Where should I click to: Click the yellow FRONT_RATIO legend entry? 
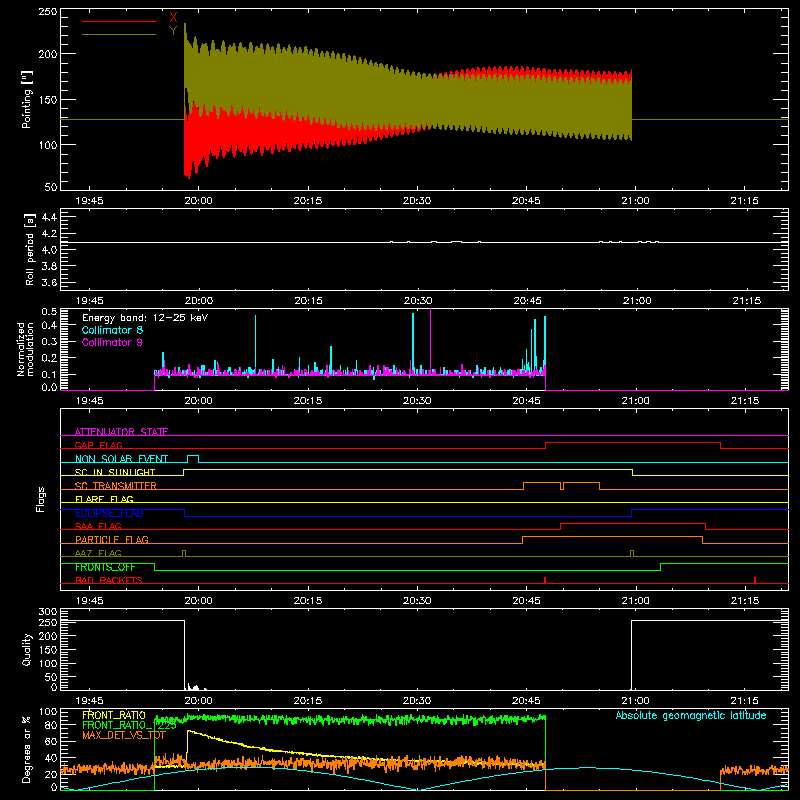(x=114, y=715)
